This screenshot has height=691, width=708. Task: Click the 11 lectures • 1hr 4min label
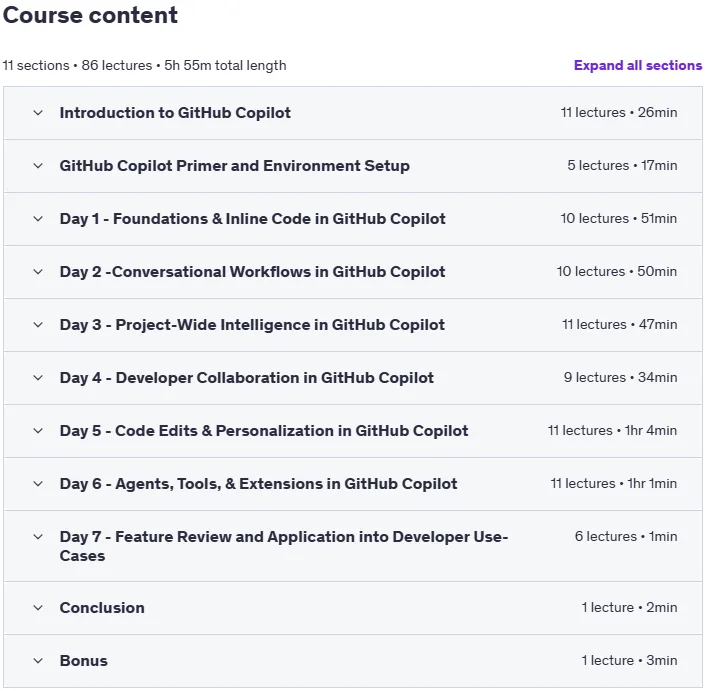click(612, 430)
